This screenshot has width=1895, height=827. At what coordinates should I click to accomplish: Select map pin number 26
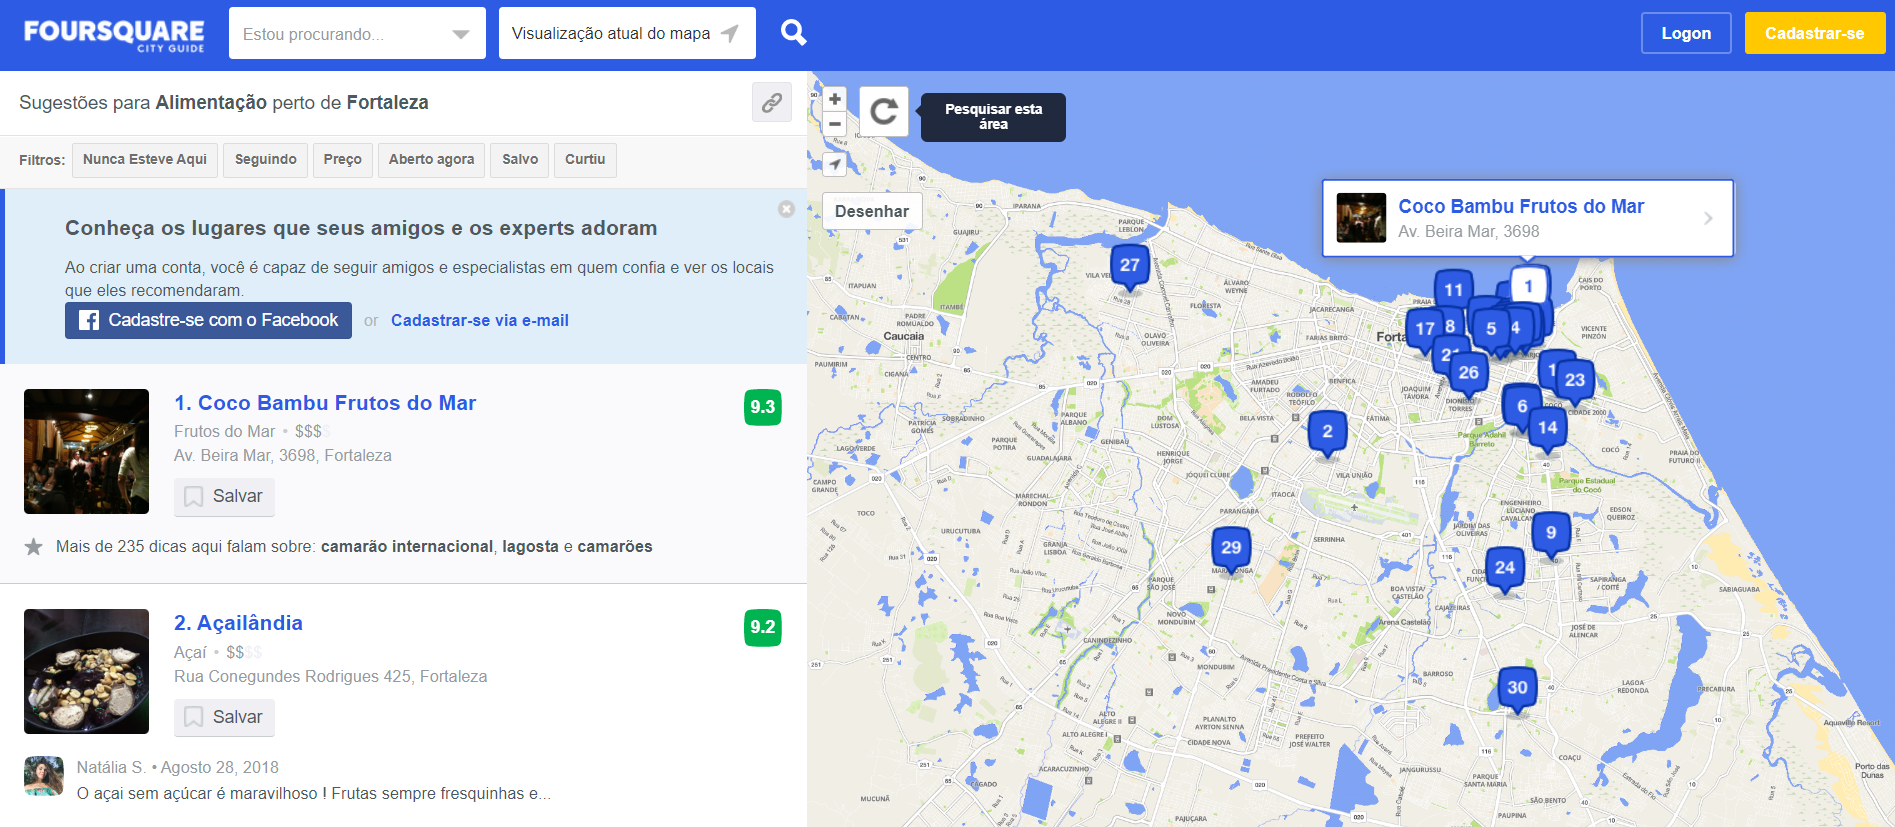coord(1468,374)
